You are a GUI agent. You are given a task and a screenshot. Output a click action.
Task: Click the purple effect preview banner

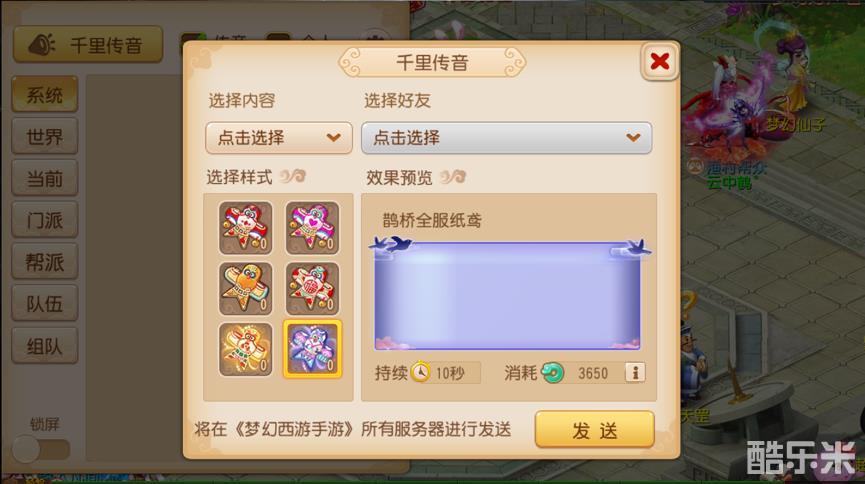[508, 295]
